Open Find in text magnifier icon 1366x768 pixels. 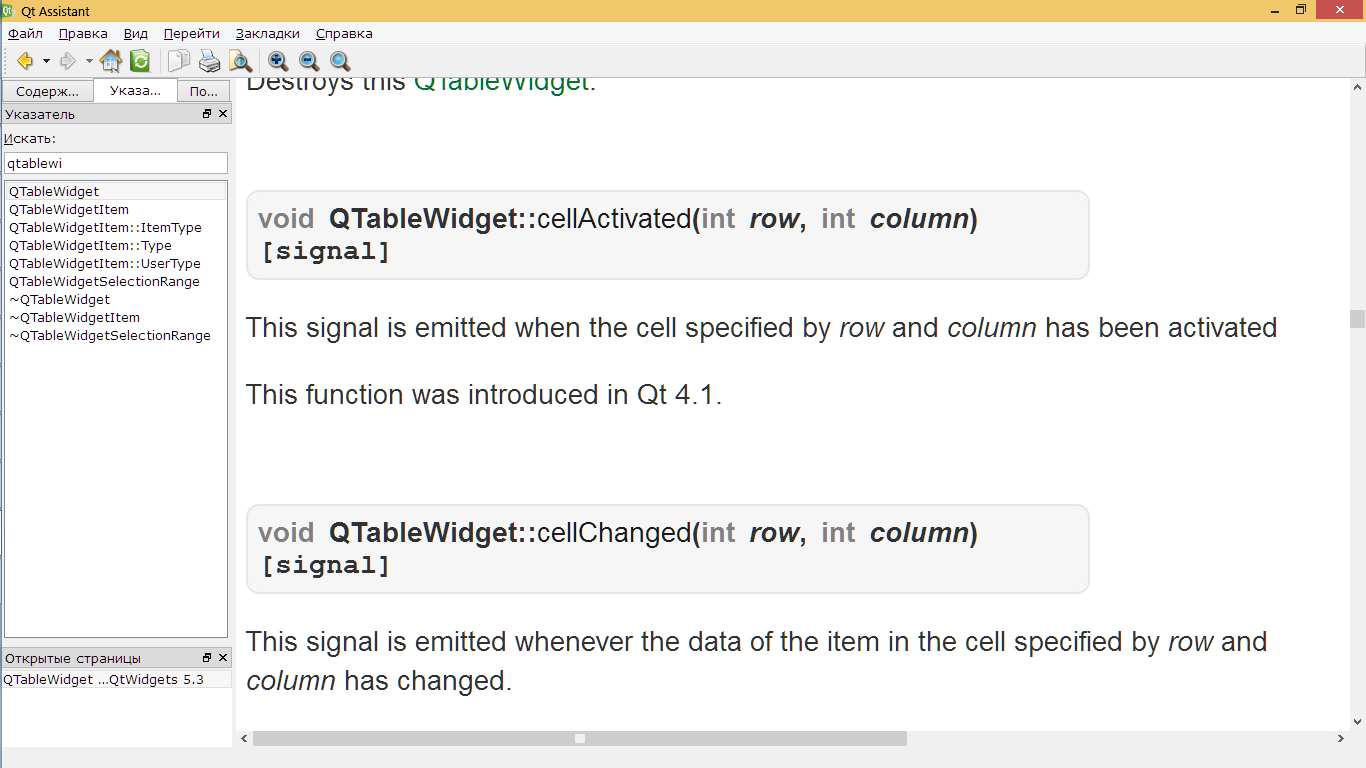240,61
